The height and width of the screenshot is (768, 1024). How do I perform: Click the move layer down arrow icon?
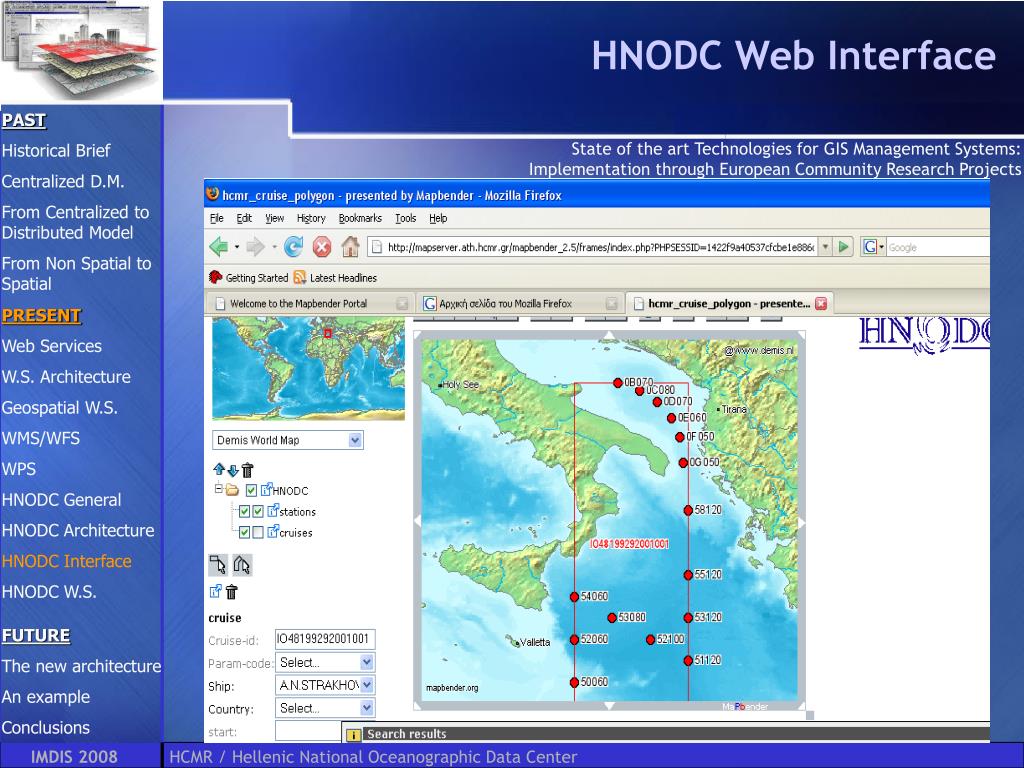click(233, 469)
